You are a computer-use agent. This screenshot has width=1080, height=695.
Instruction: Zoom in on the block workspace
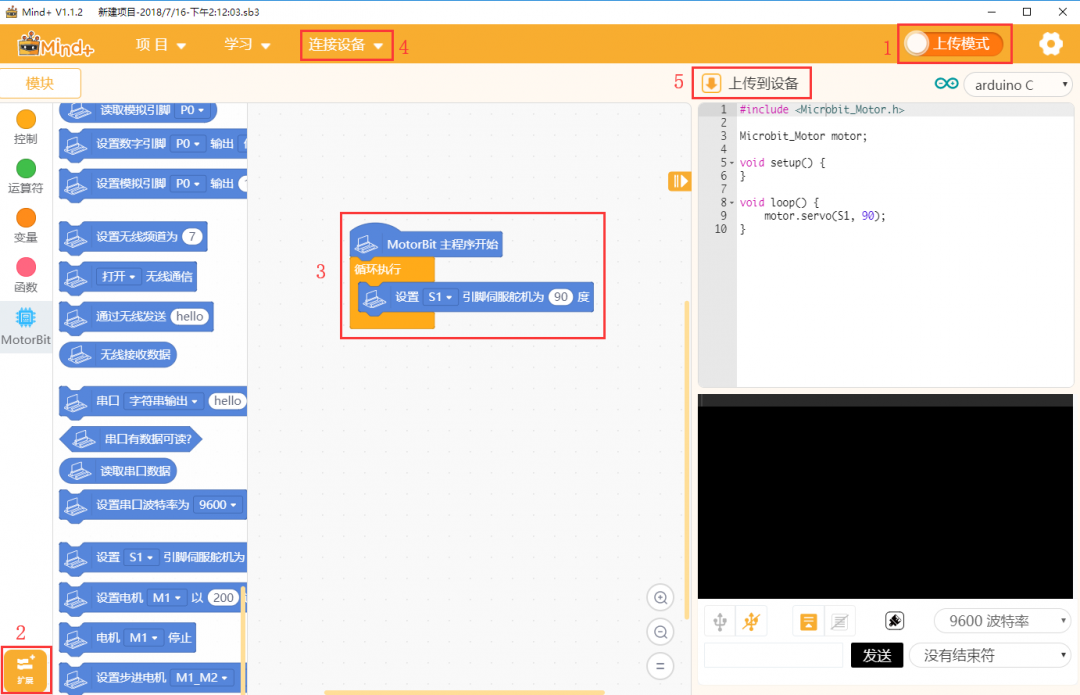point(660,598)
